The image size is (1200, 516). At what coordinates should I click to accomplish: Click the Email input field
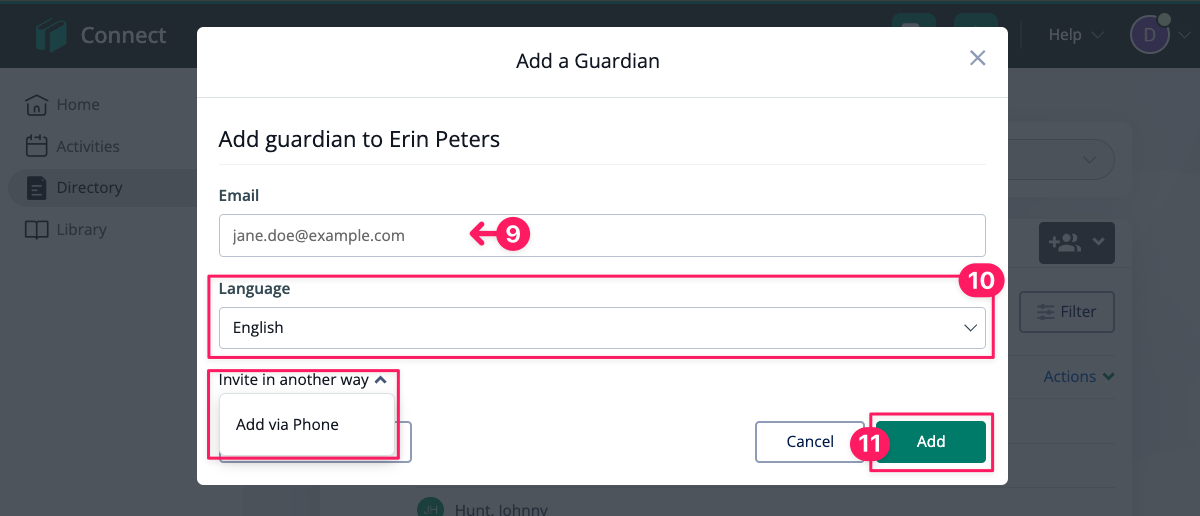602,235
